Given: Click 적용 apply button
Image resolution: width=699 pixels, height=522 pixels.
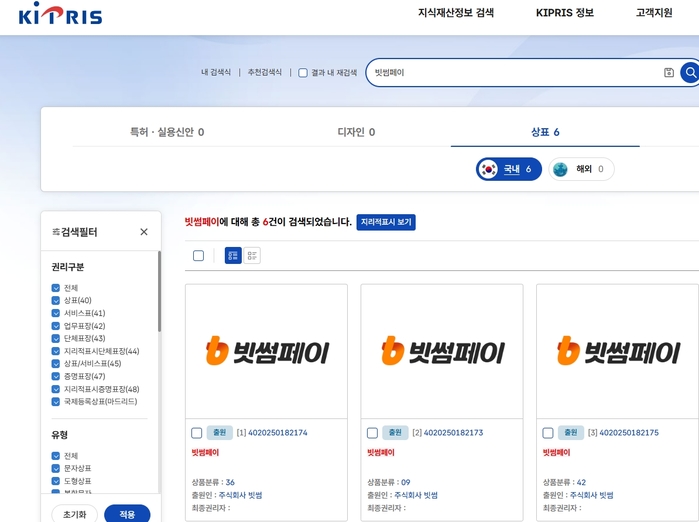Looking at the screenshot, I should point(127,514).
